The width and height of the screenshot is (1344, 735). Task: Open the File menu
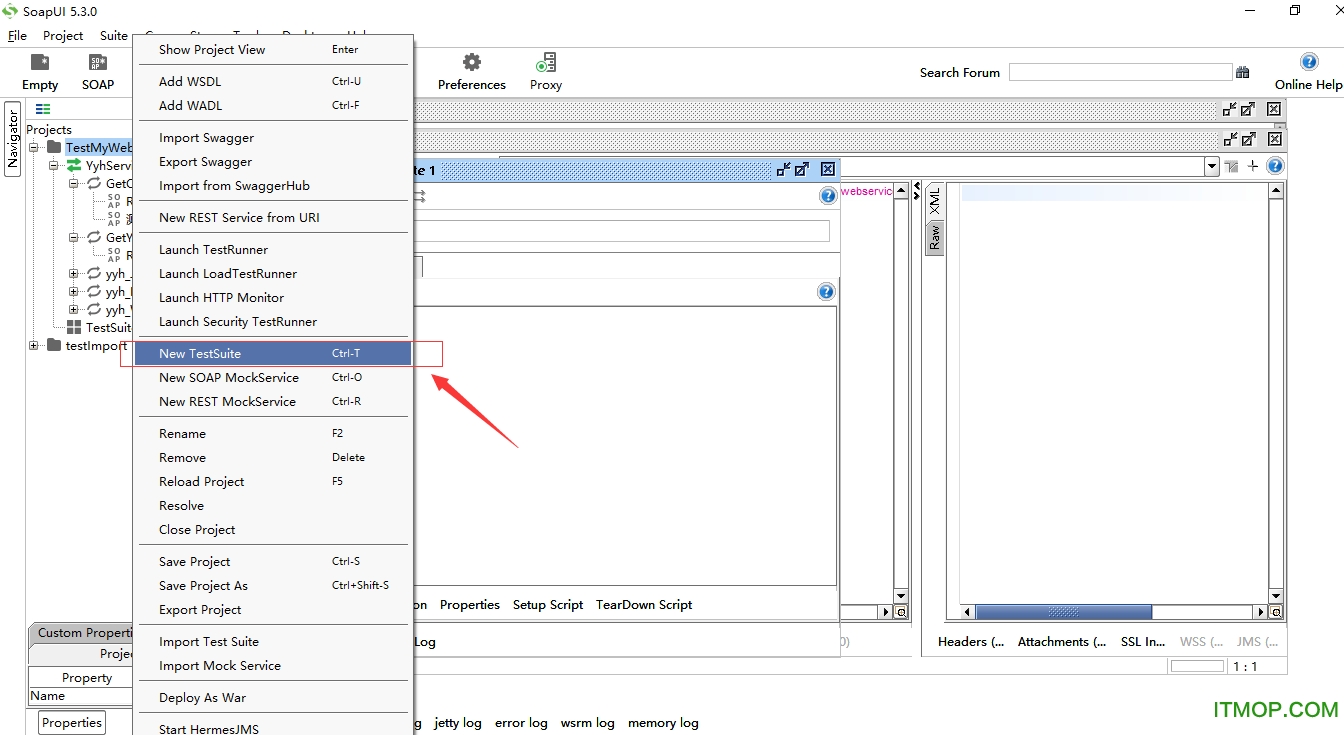pos(17,35)
